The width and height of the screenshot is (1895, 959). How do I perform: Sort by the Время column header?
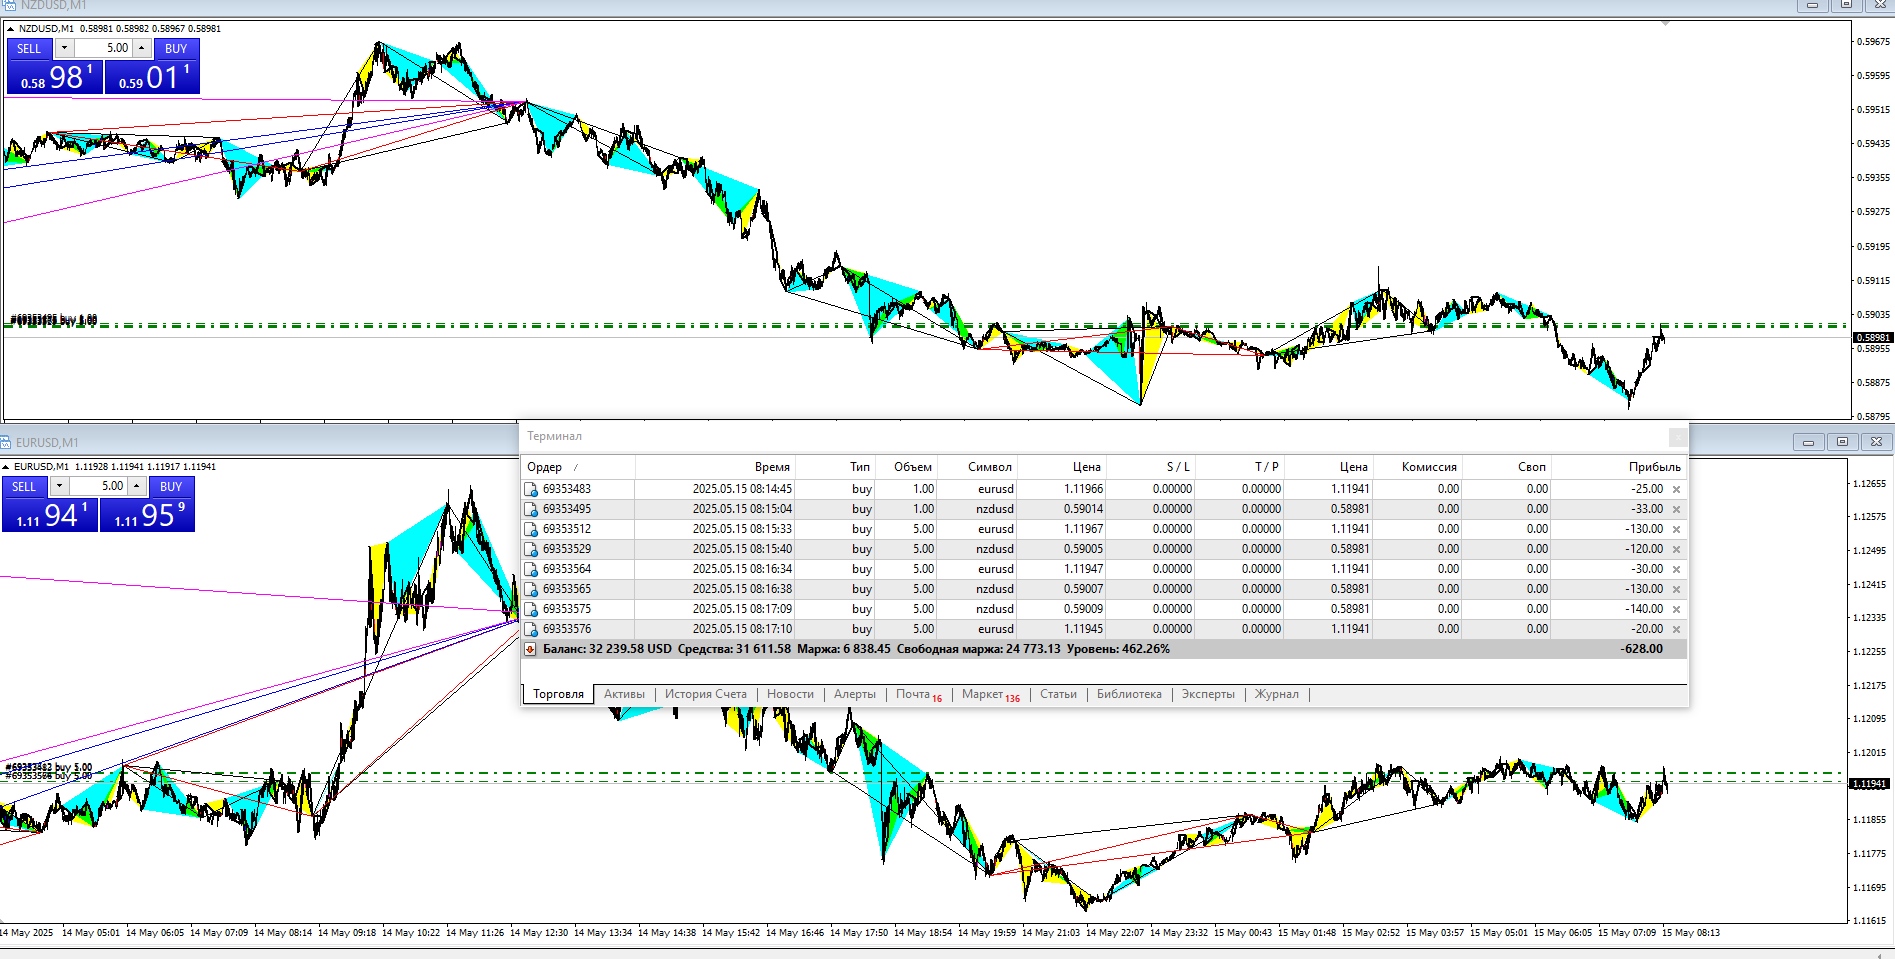[715, 467]
